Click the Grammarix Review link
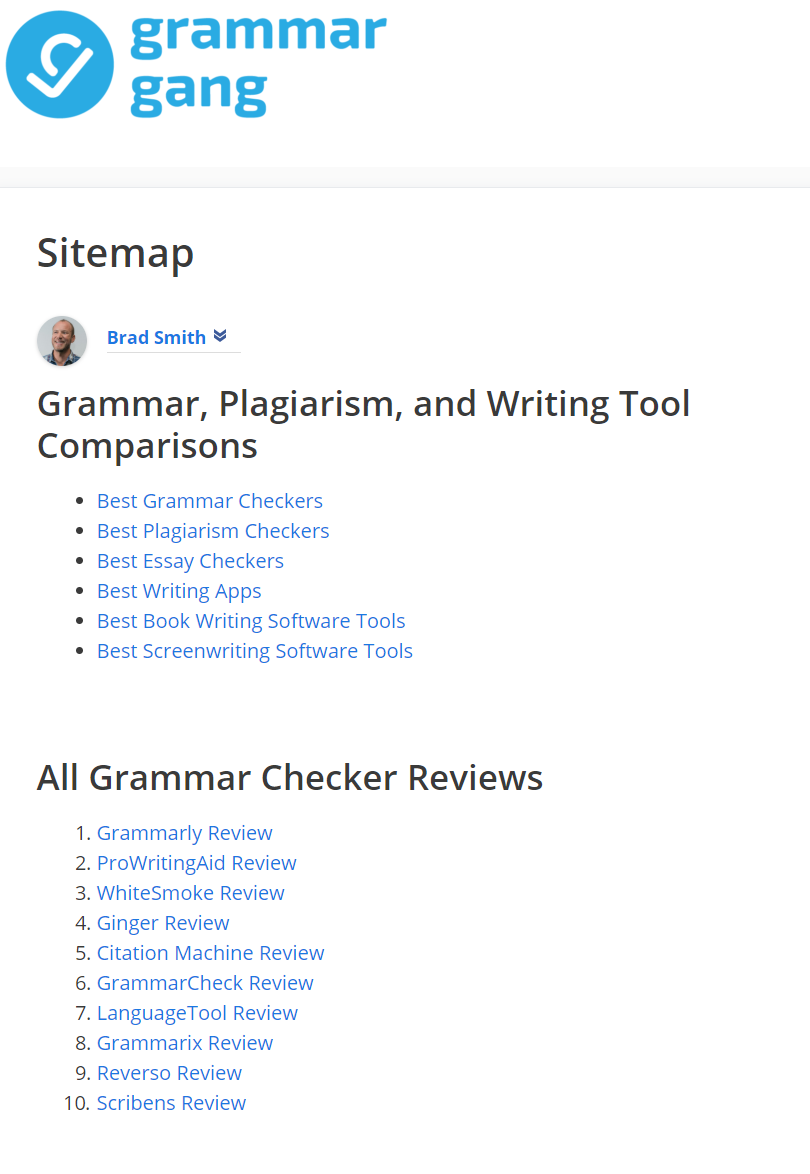This screenshot has width=810, height=1174. coord(184,1043)
